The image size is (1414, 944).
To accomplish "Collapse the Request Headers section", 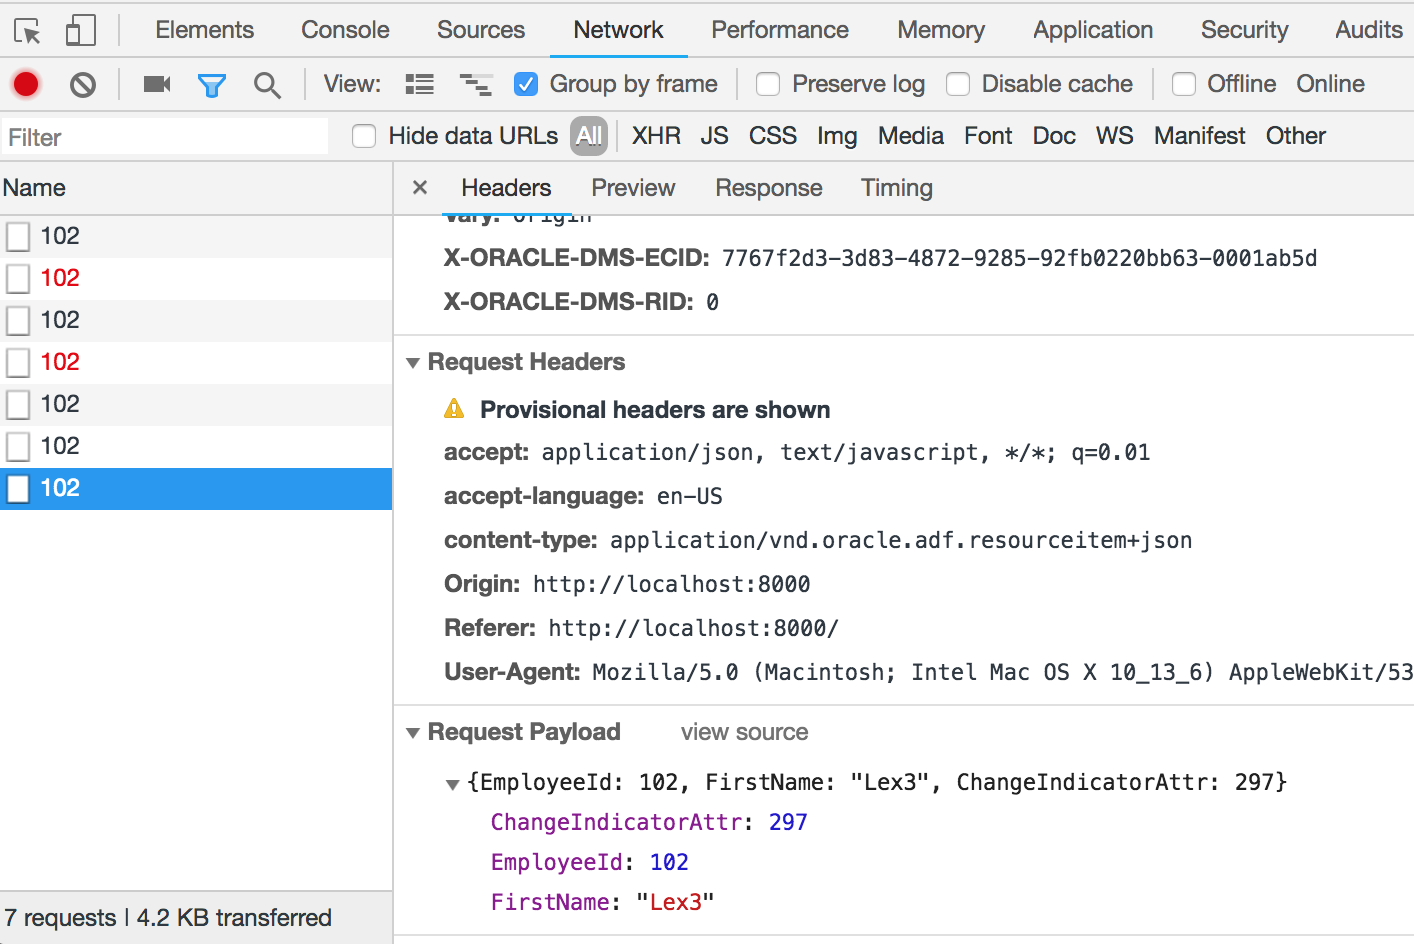I will point(413,362).
